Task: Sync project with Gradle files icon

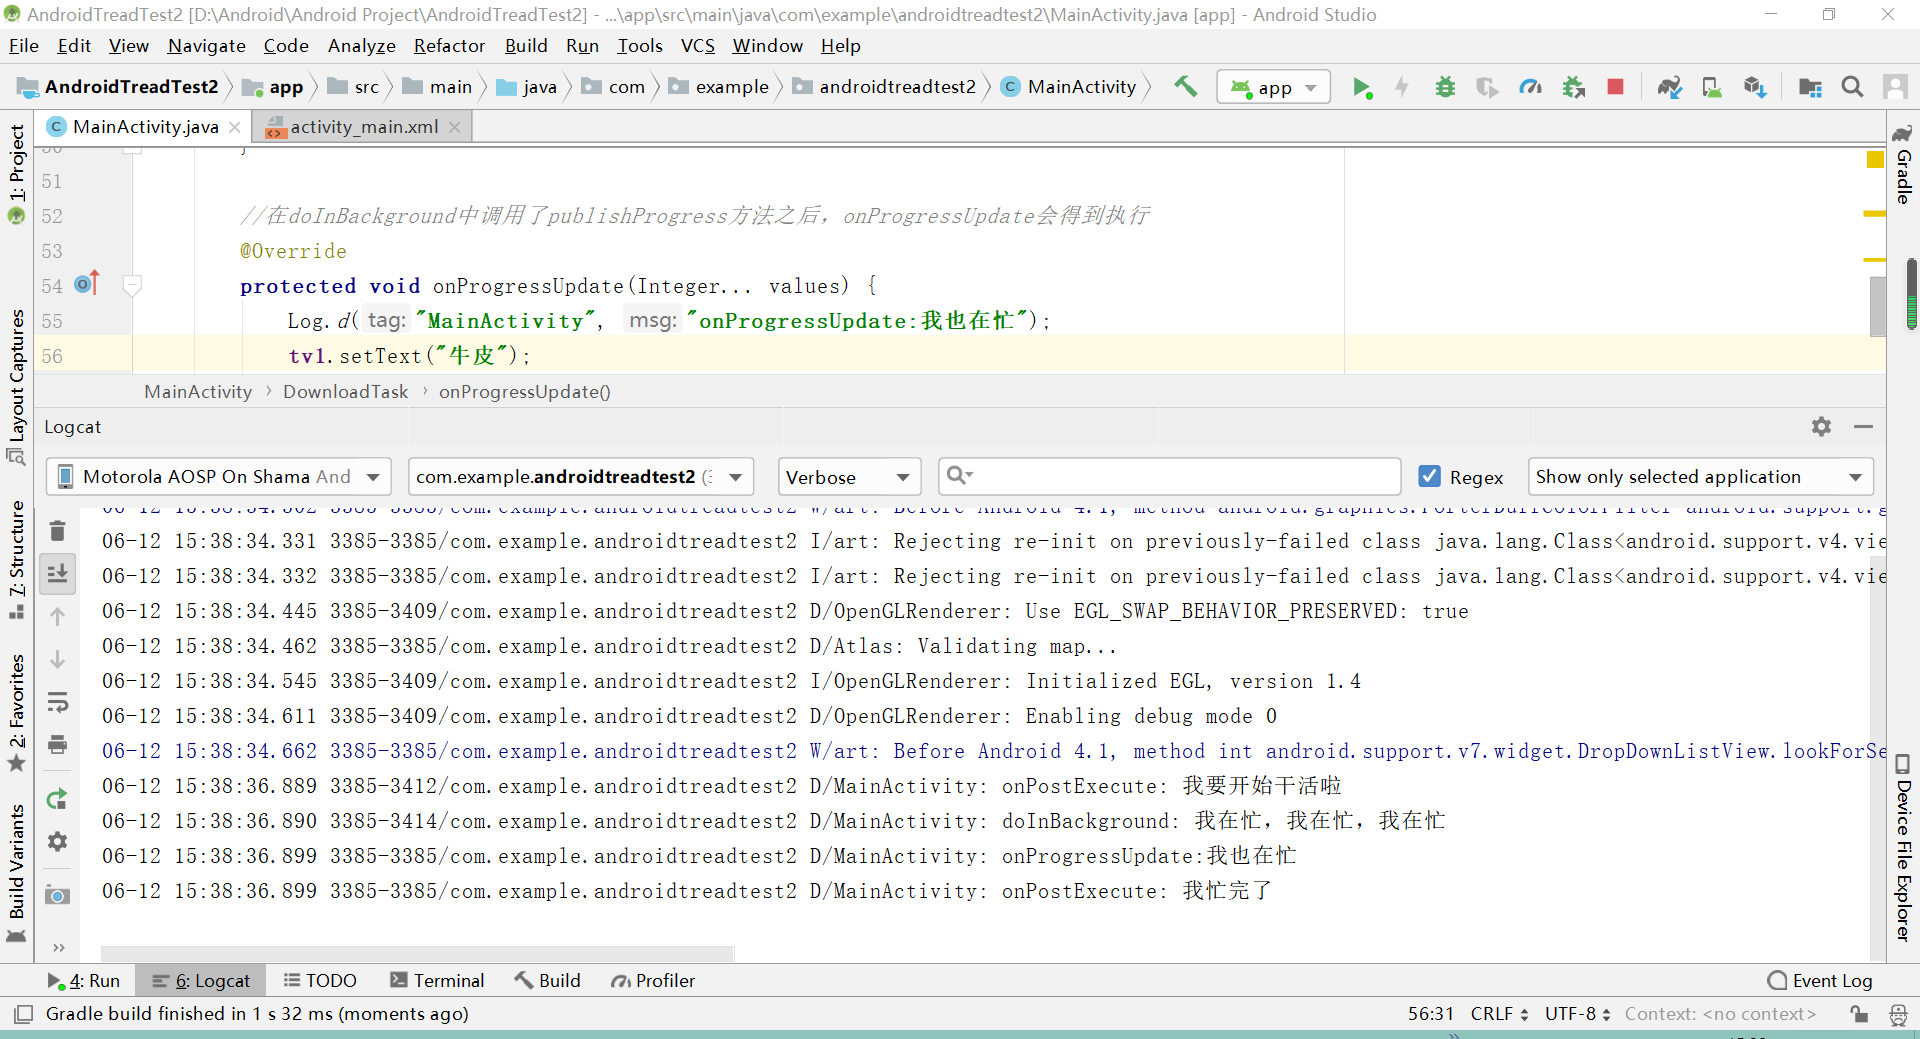Action: point(1669,87)
